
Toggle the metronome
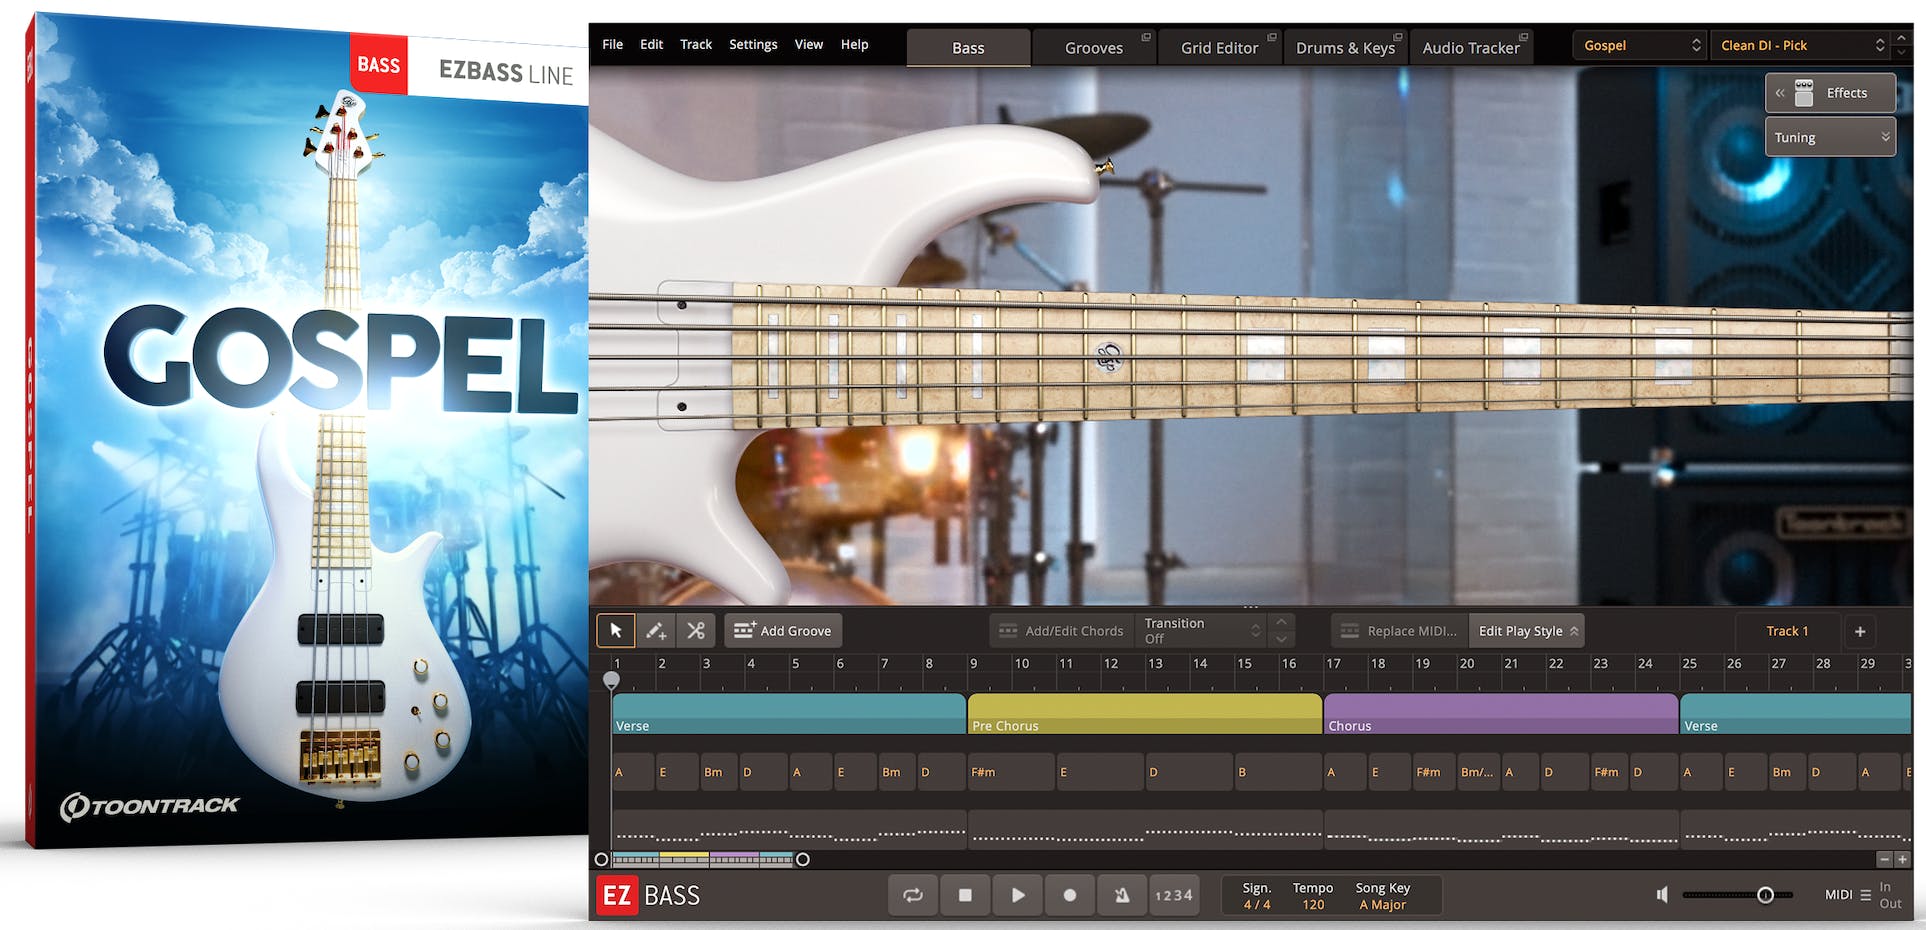coord(1122,895)
